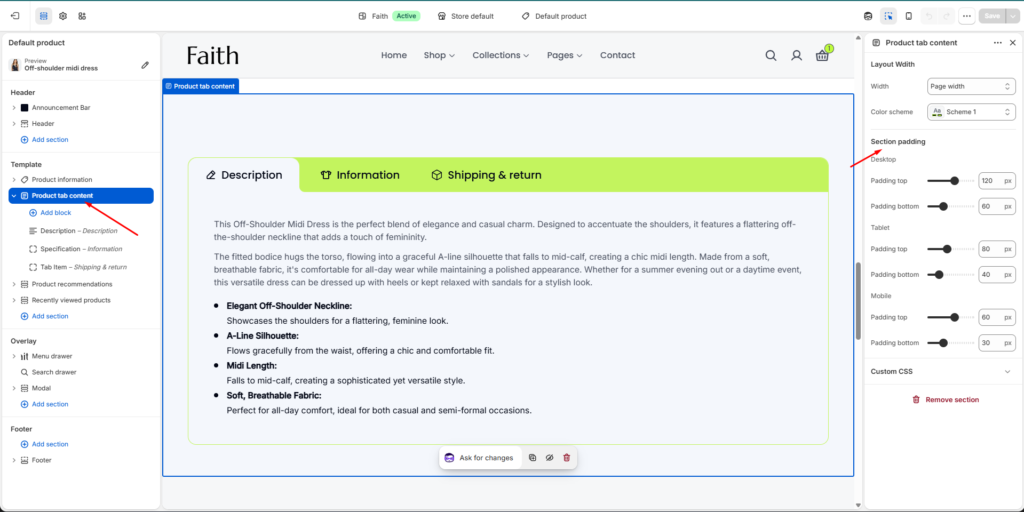Select the Tab Item – Shipping & return block
The height and width of the screenshot is (512, 1024).
78,268
